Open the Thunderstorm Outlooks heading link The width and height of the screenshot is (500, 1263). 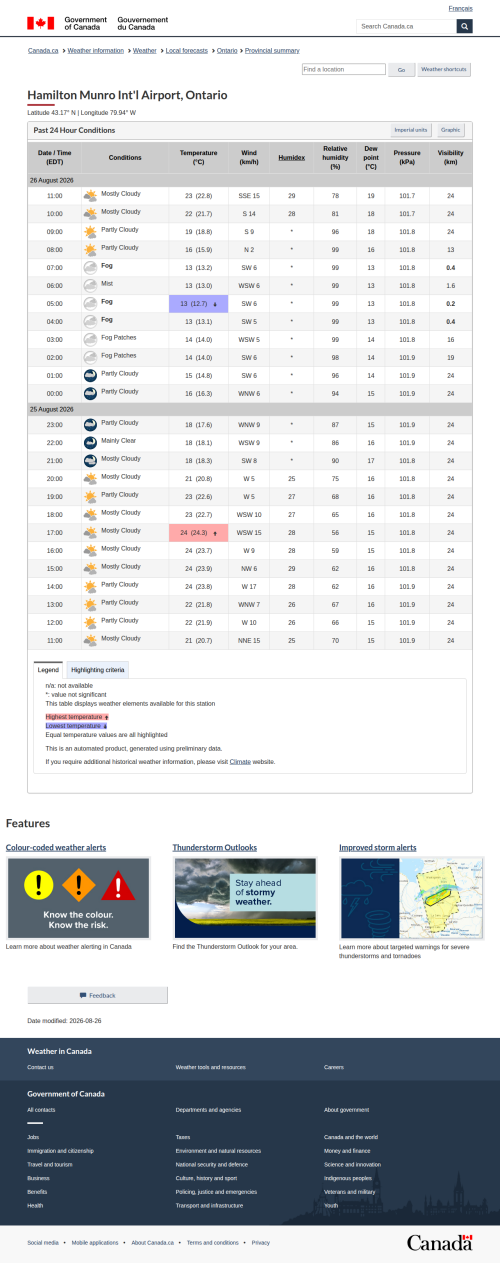pyautogui.click(x=215, y=848)
